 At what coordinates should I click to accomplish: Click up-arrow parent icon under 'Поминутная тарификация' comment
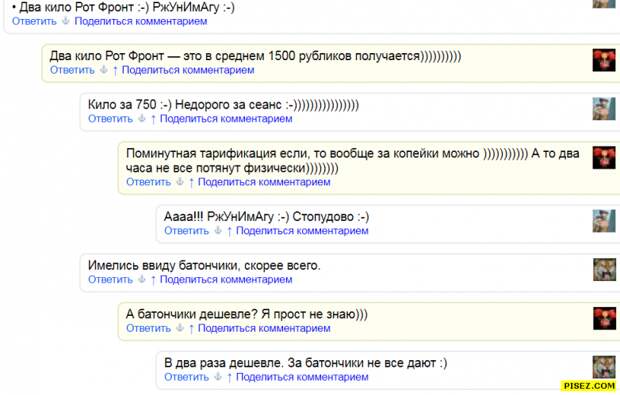(x=191, y=182)
